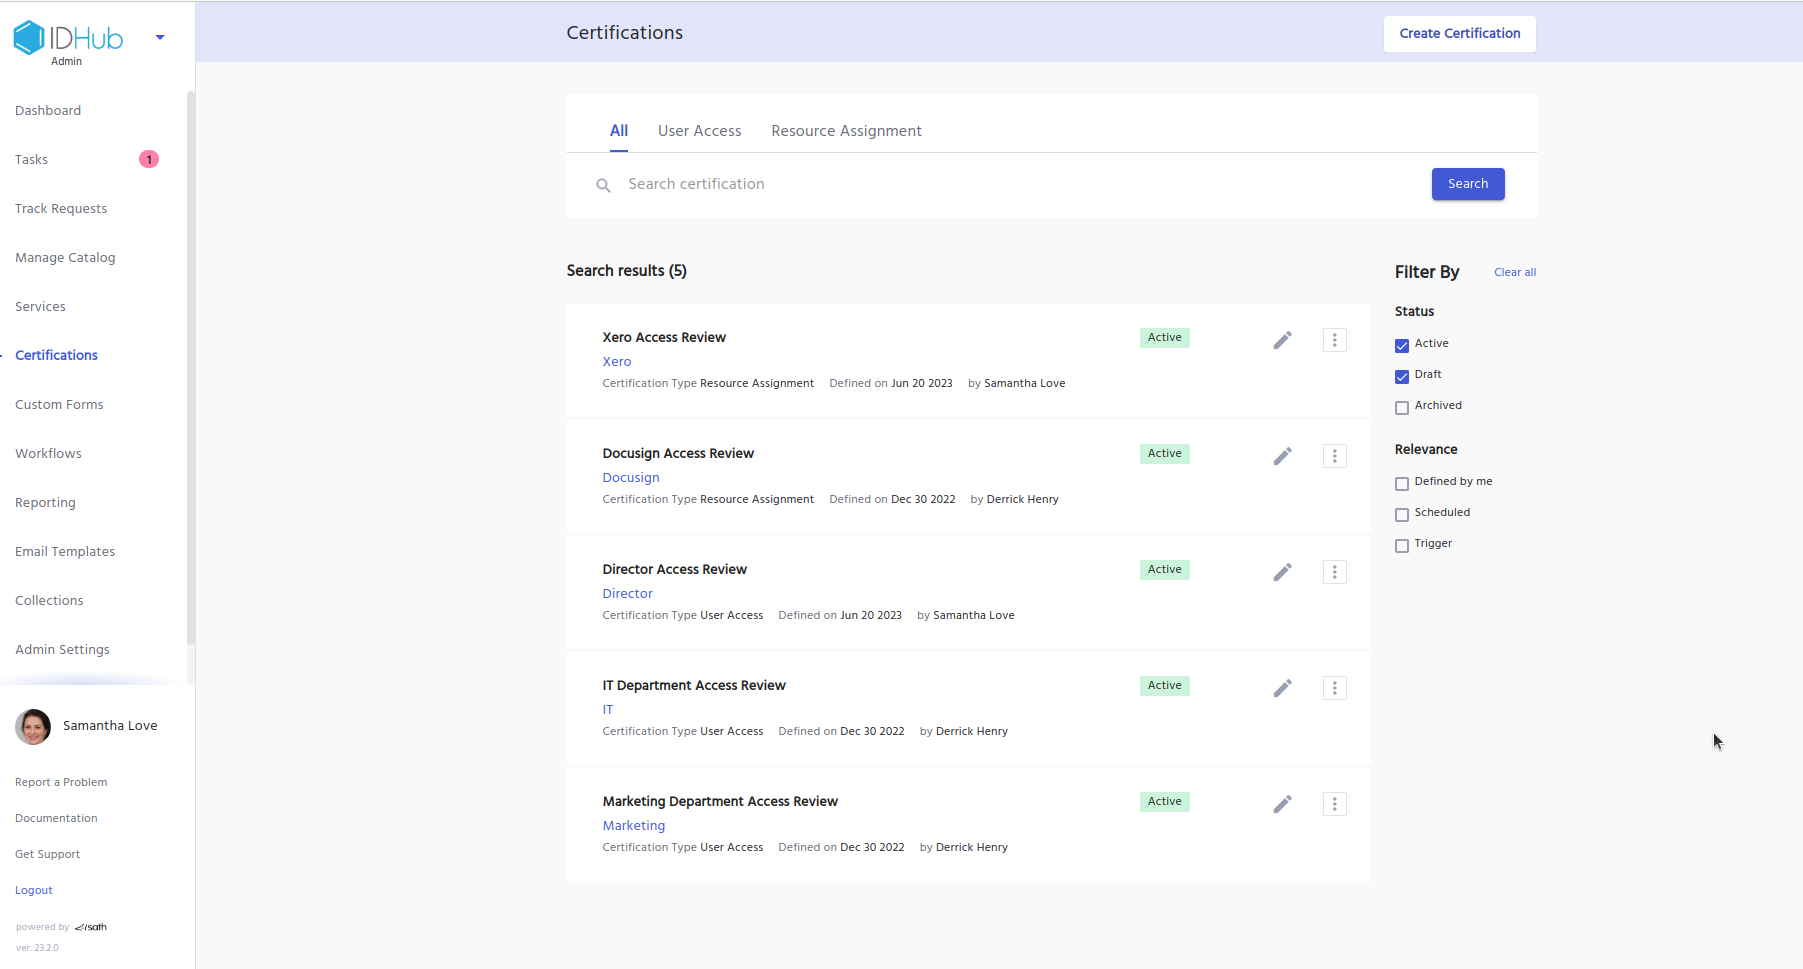Click the Search results (5) heading

pos(626,271)
